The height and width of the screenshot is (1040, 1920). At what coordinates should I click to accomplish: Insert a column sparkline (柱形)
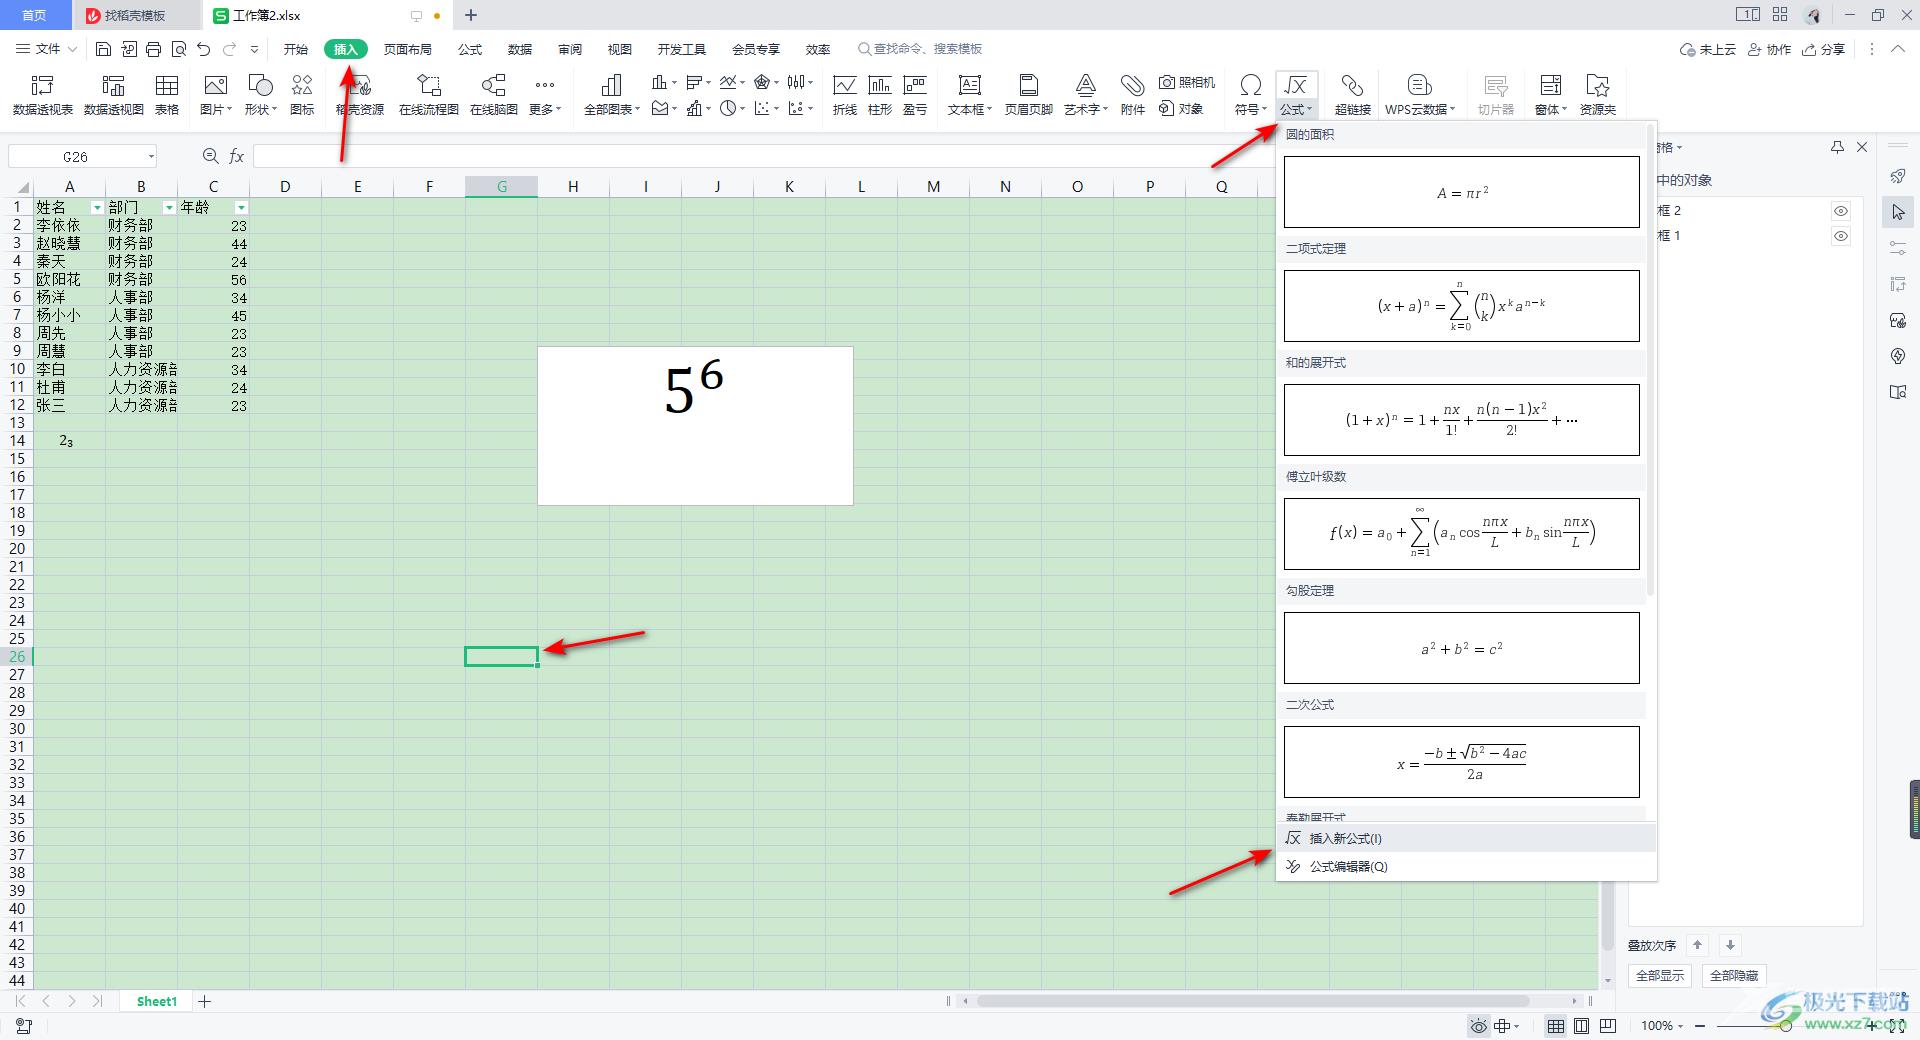pyautogui.click(x=880, y=95)
